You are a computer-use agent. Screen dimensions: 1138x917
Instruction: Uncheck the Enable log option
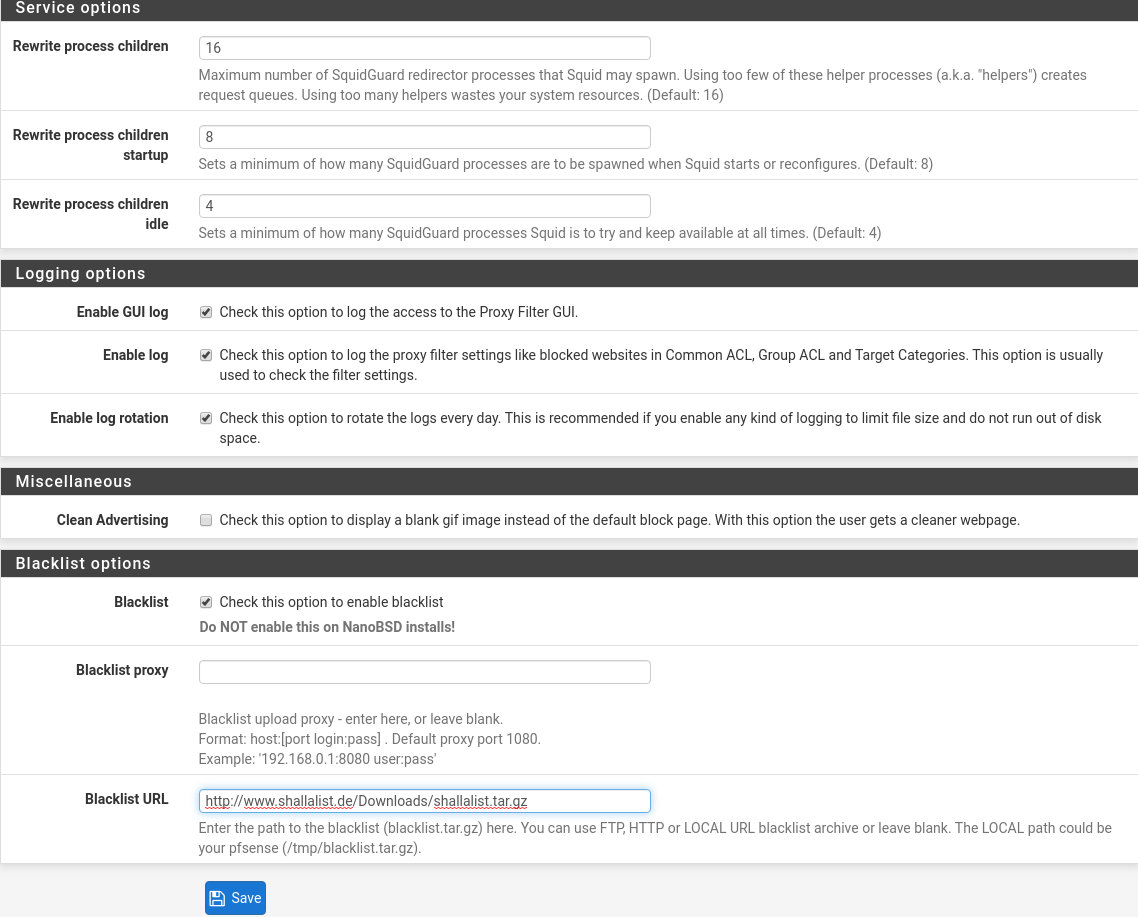point(206,354)
